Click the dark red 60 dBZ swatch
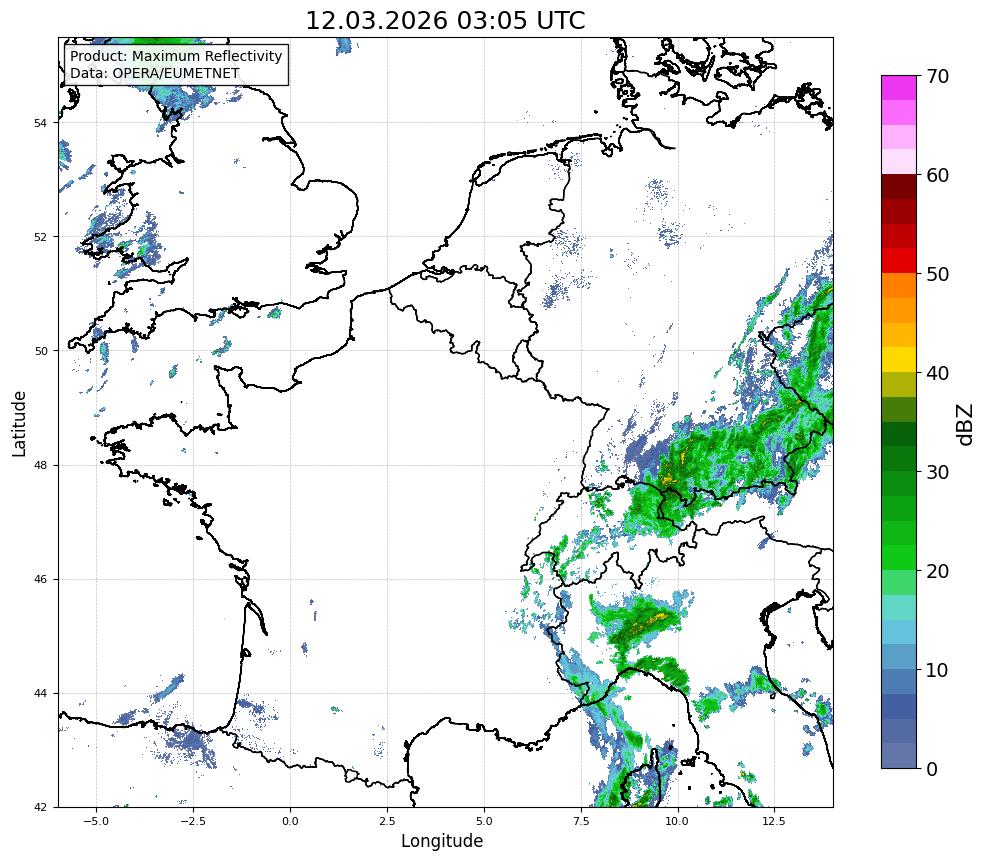The height and width of the screenshot is (860, 985). [x=898, y=187]
